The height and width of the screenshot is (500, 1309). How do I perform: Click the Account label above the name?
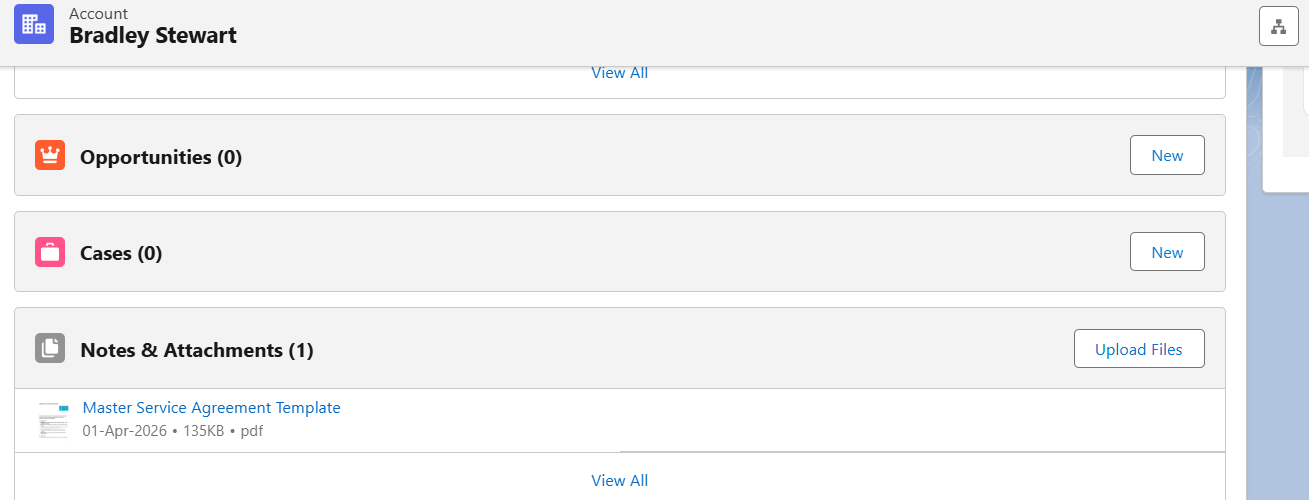pyautogui.click(x=98, y=14)
